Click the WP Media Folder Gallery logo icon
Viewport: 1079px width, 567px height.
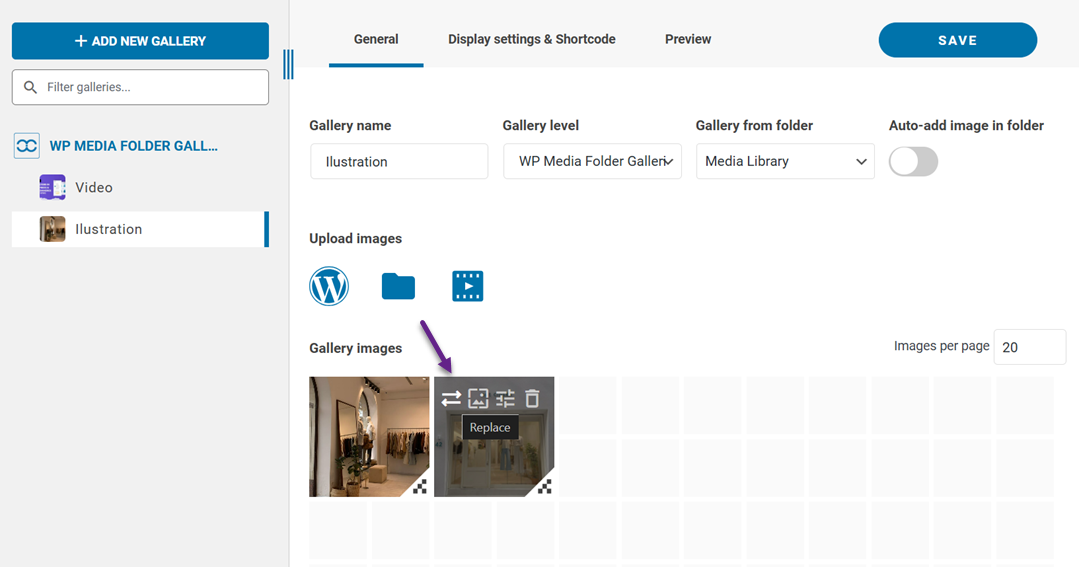click(x=26, y=146)
